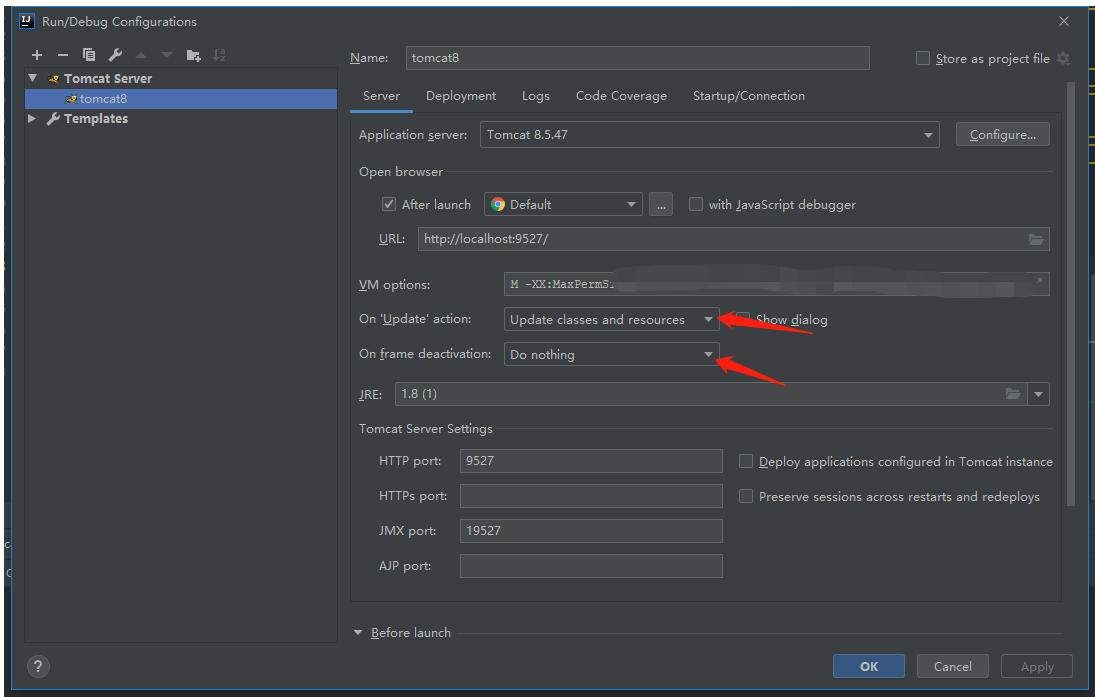The image size is (1095, 697).
Task: Toggle Store as project file checkbox
Action: [x=923, y=59]
